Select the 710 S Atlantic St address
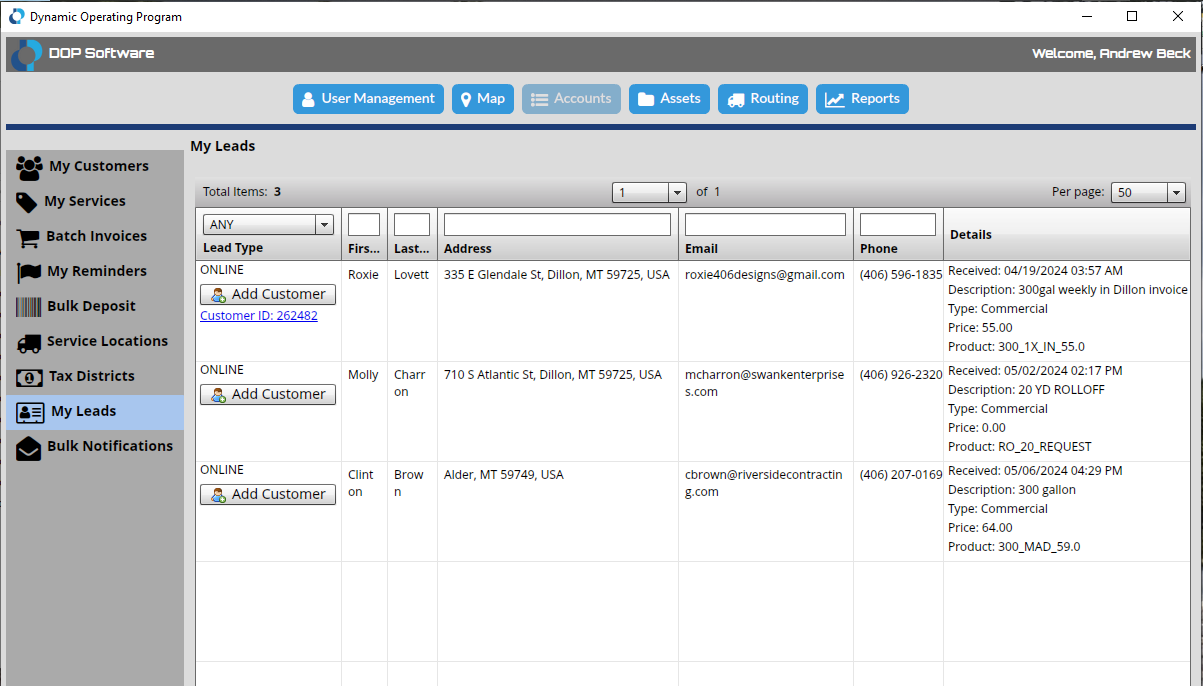The height and width of the screenshot is (686, 1203). click(553, 375)
